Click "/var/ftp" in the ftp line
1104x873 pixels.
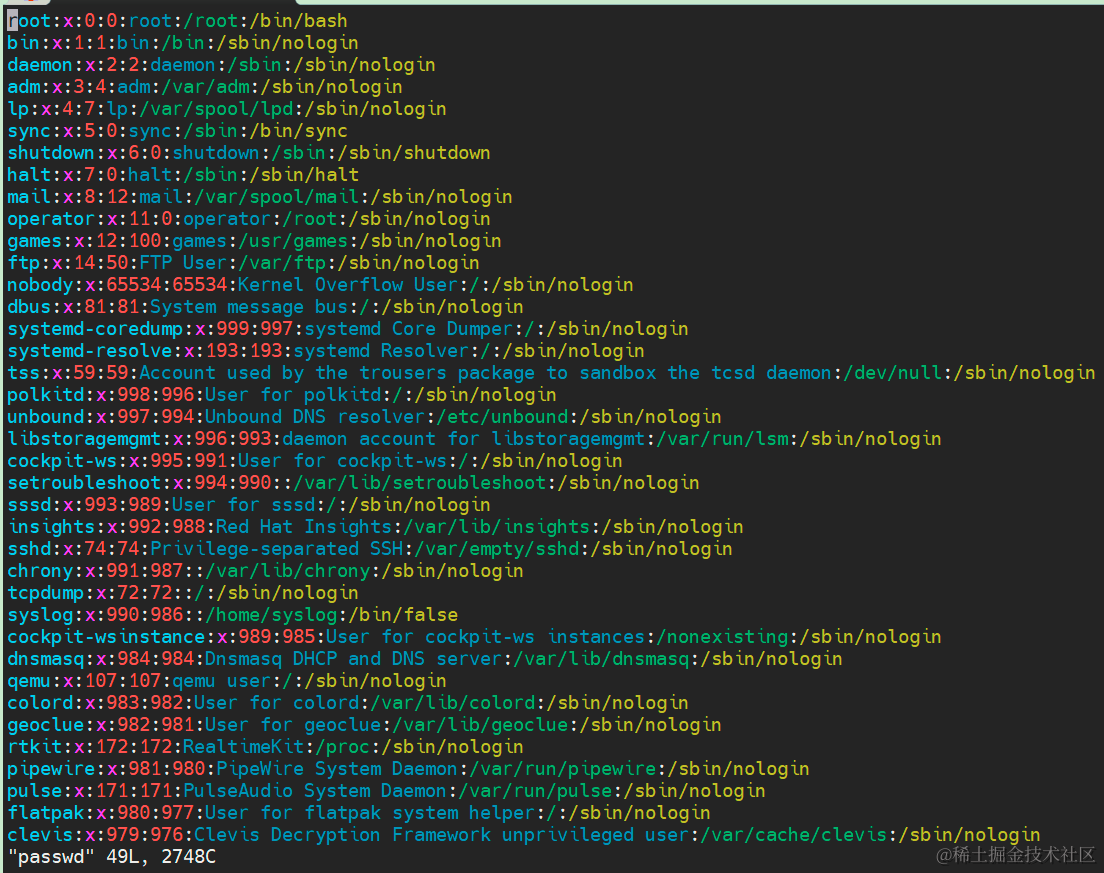282,263
